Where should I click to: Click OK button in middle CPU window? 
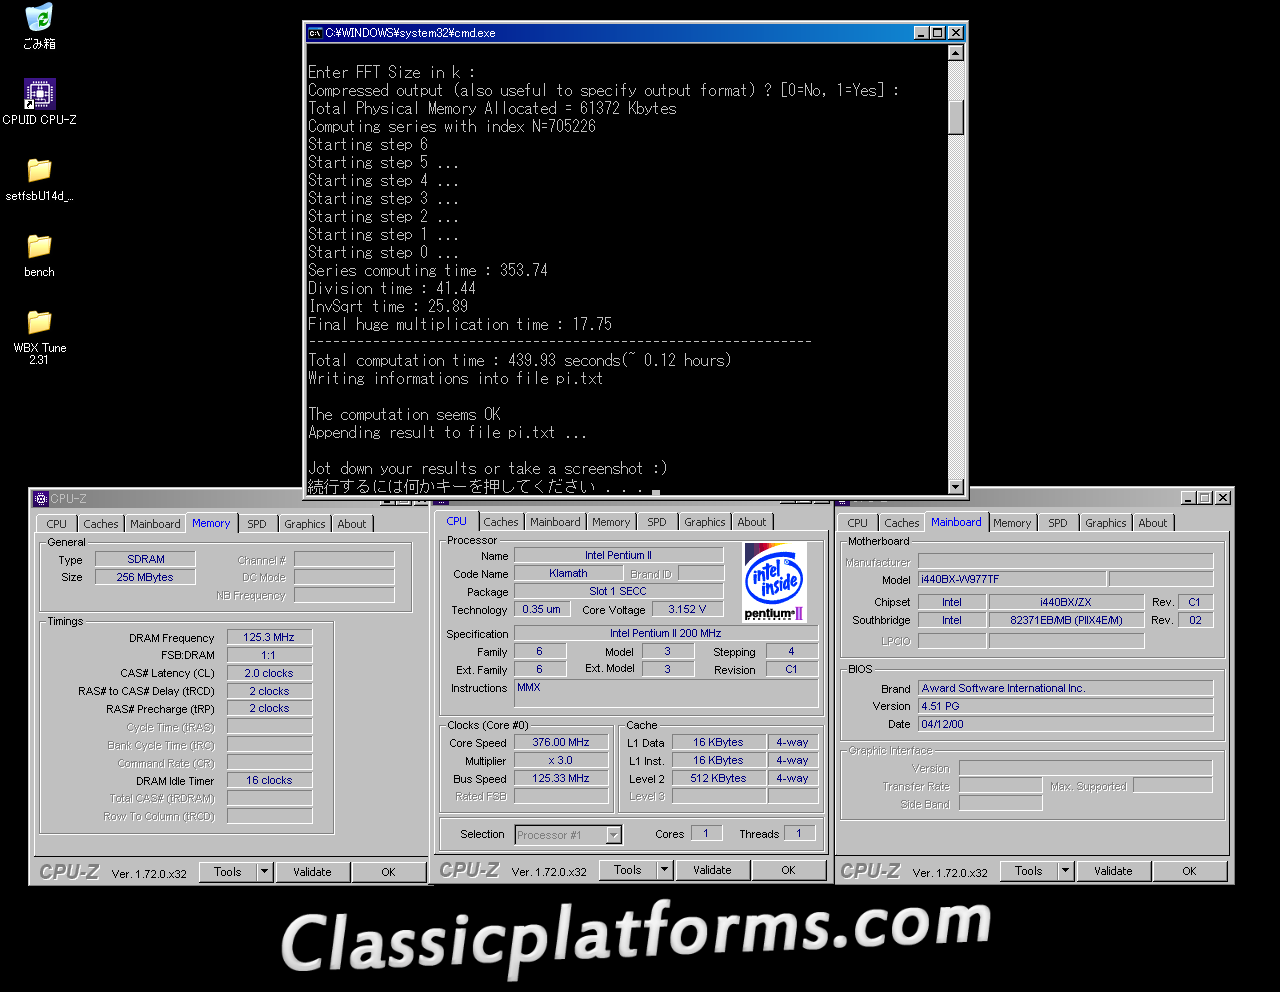789,870
